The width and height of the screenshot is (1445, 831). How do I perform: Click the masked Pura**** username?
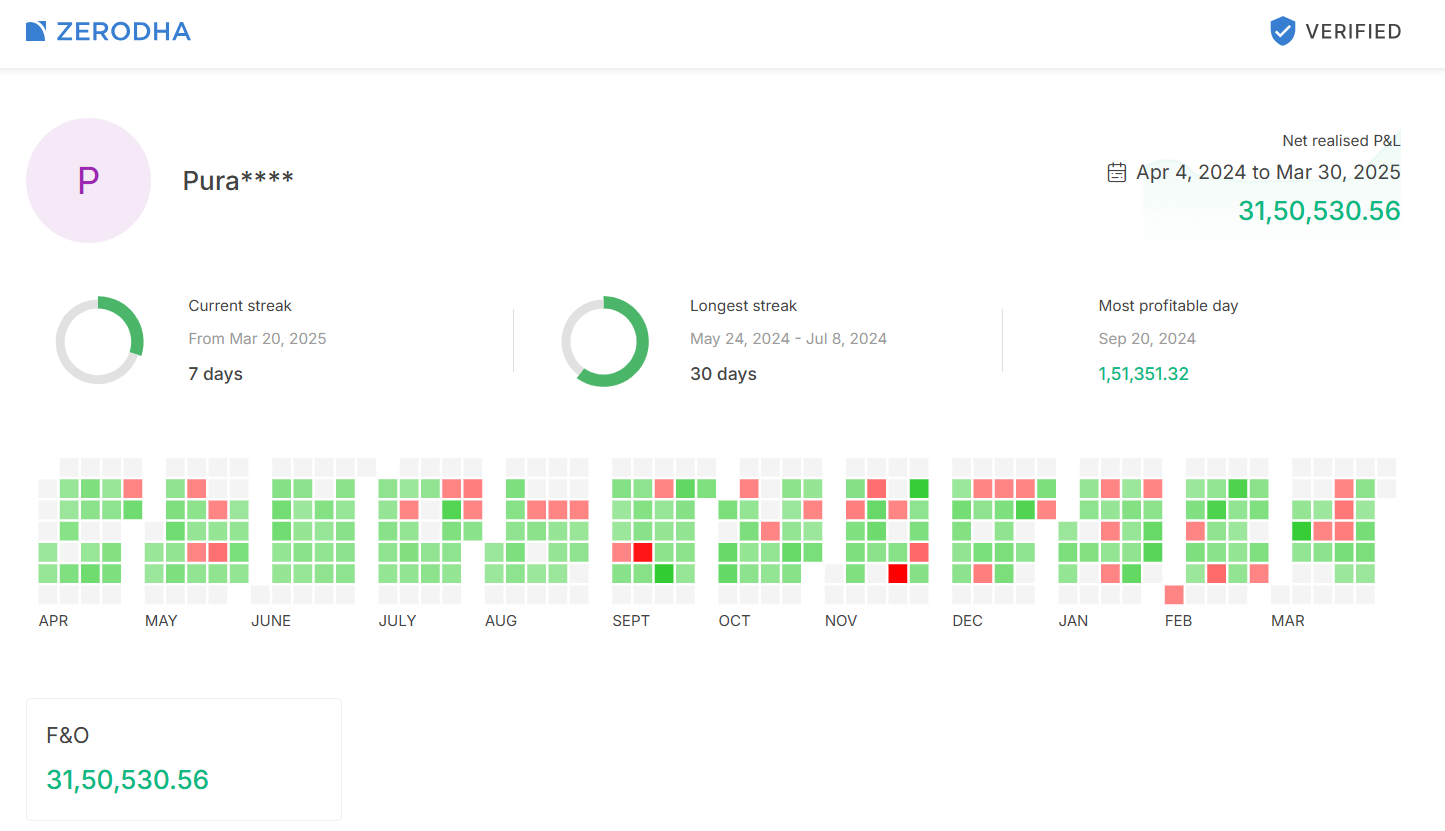pos(238,181)
